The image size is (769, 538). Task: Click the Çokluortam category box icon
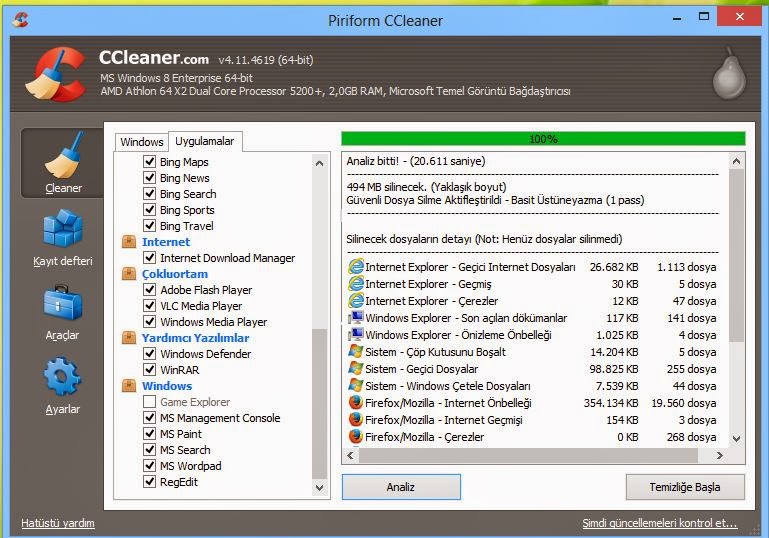128,274
